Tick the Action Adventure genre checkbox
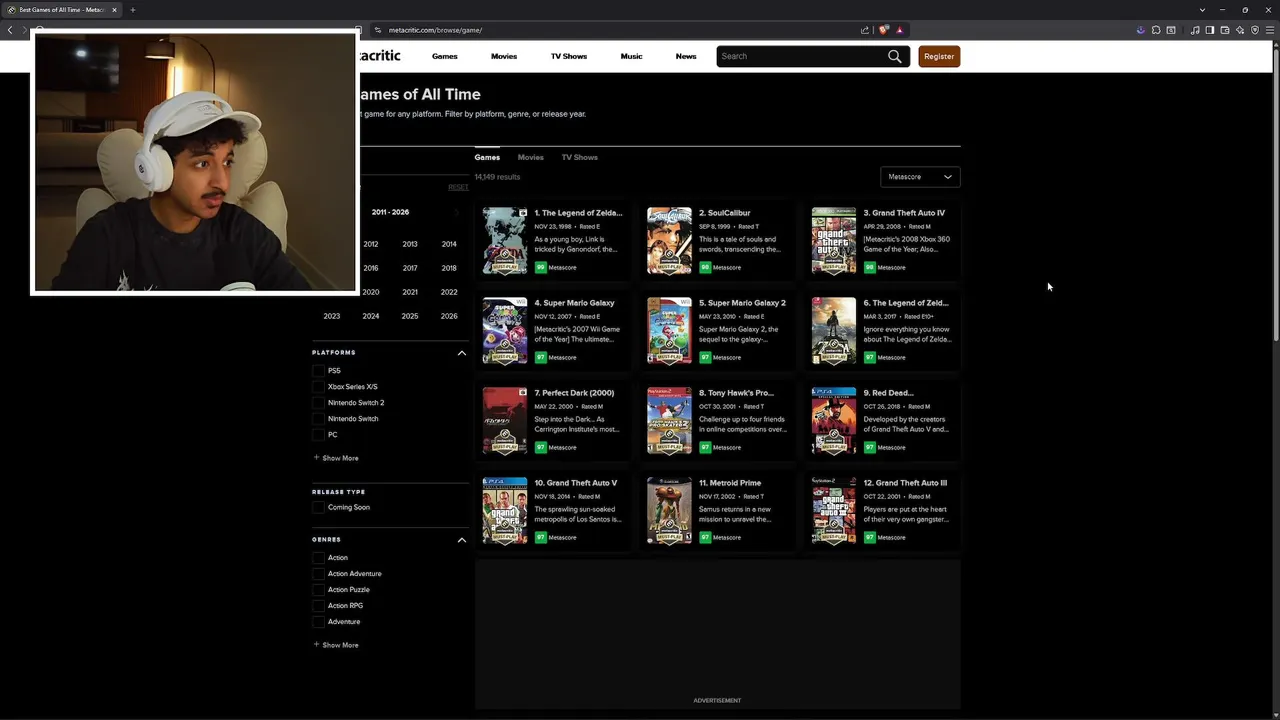This screenshot has height=720, width=1280. 318,574
